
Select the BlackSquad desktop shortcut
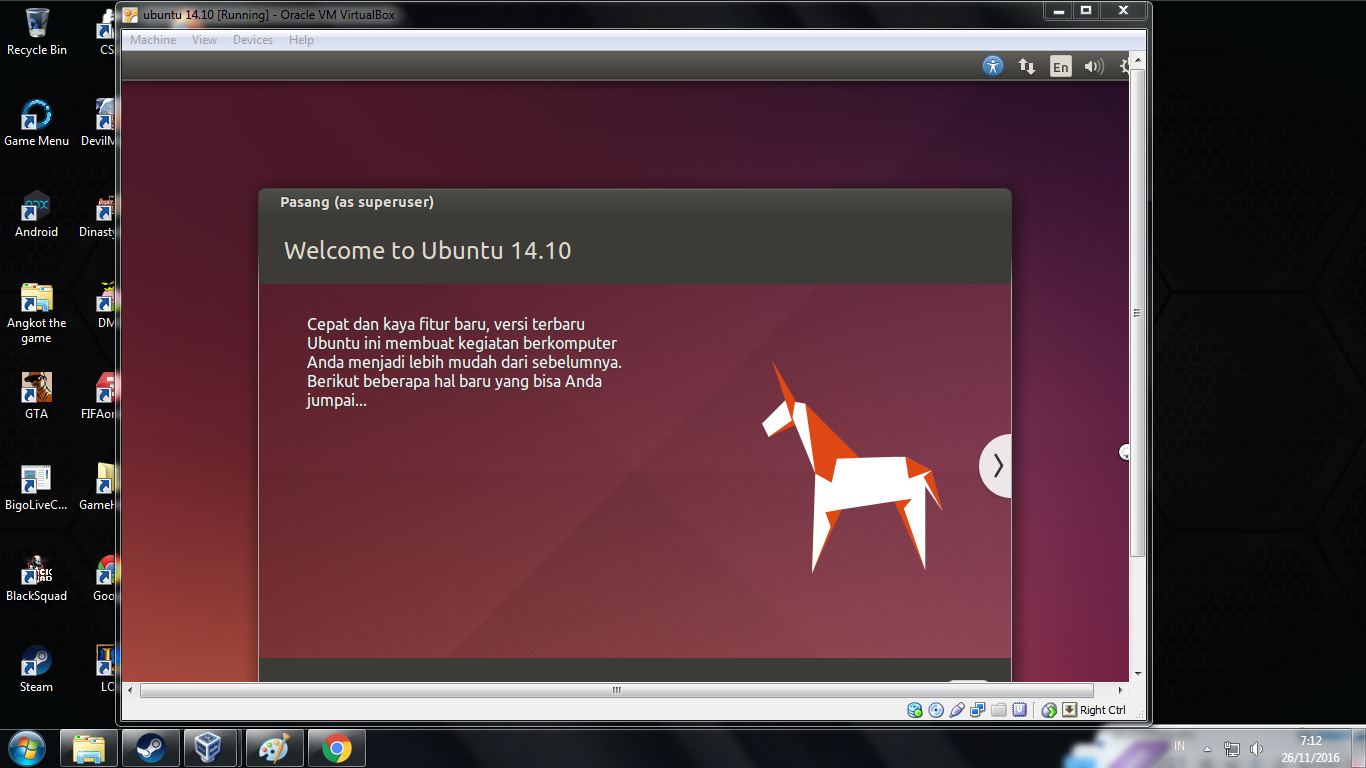click(37, 577)
